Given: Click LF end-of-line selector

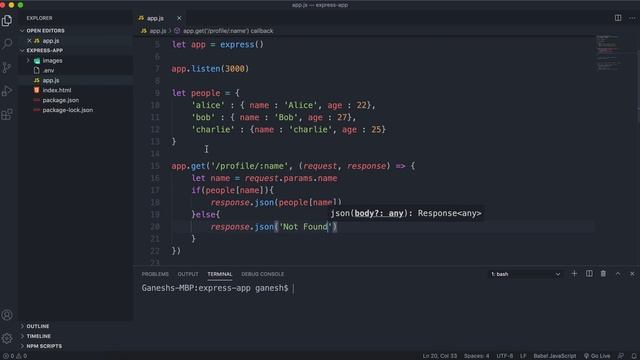Looking at the screenshot, I should coord(523,356).
